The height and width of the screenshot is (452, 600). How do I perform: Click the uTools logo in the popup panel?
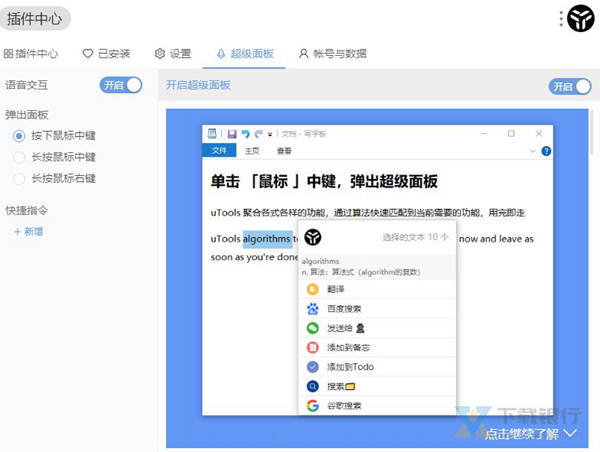click(313, 237)
